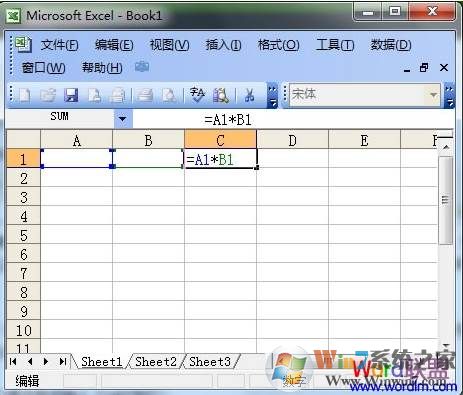Viewport: 463px width, 395px height.
Task: Click cell C1 containing =A1*B1
Action: [x=220, y=159]
